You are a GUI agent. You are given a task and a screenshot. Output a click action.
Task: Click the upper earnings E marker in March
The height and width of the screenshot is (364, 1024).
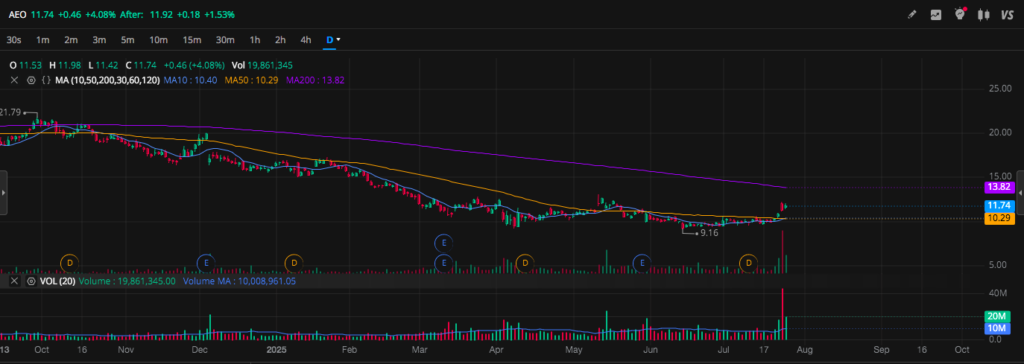pos(444,242)
